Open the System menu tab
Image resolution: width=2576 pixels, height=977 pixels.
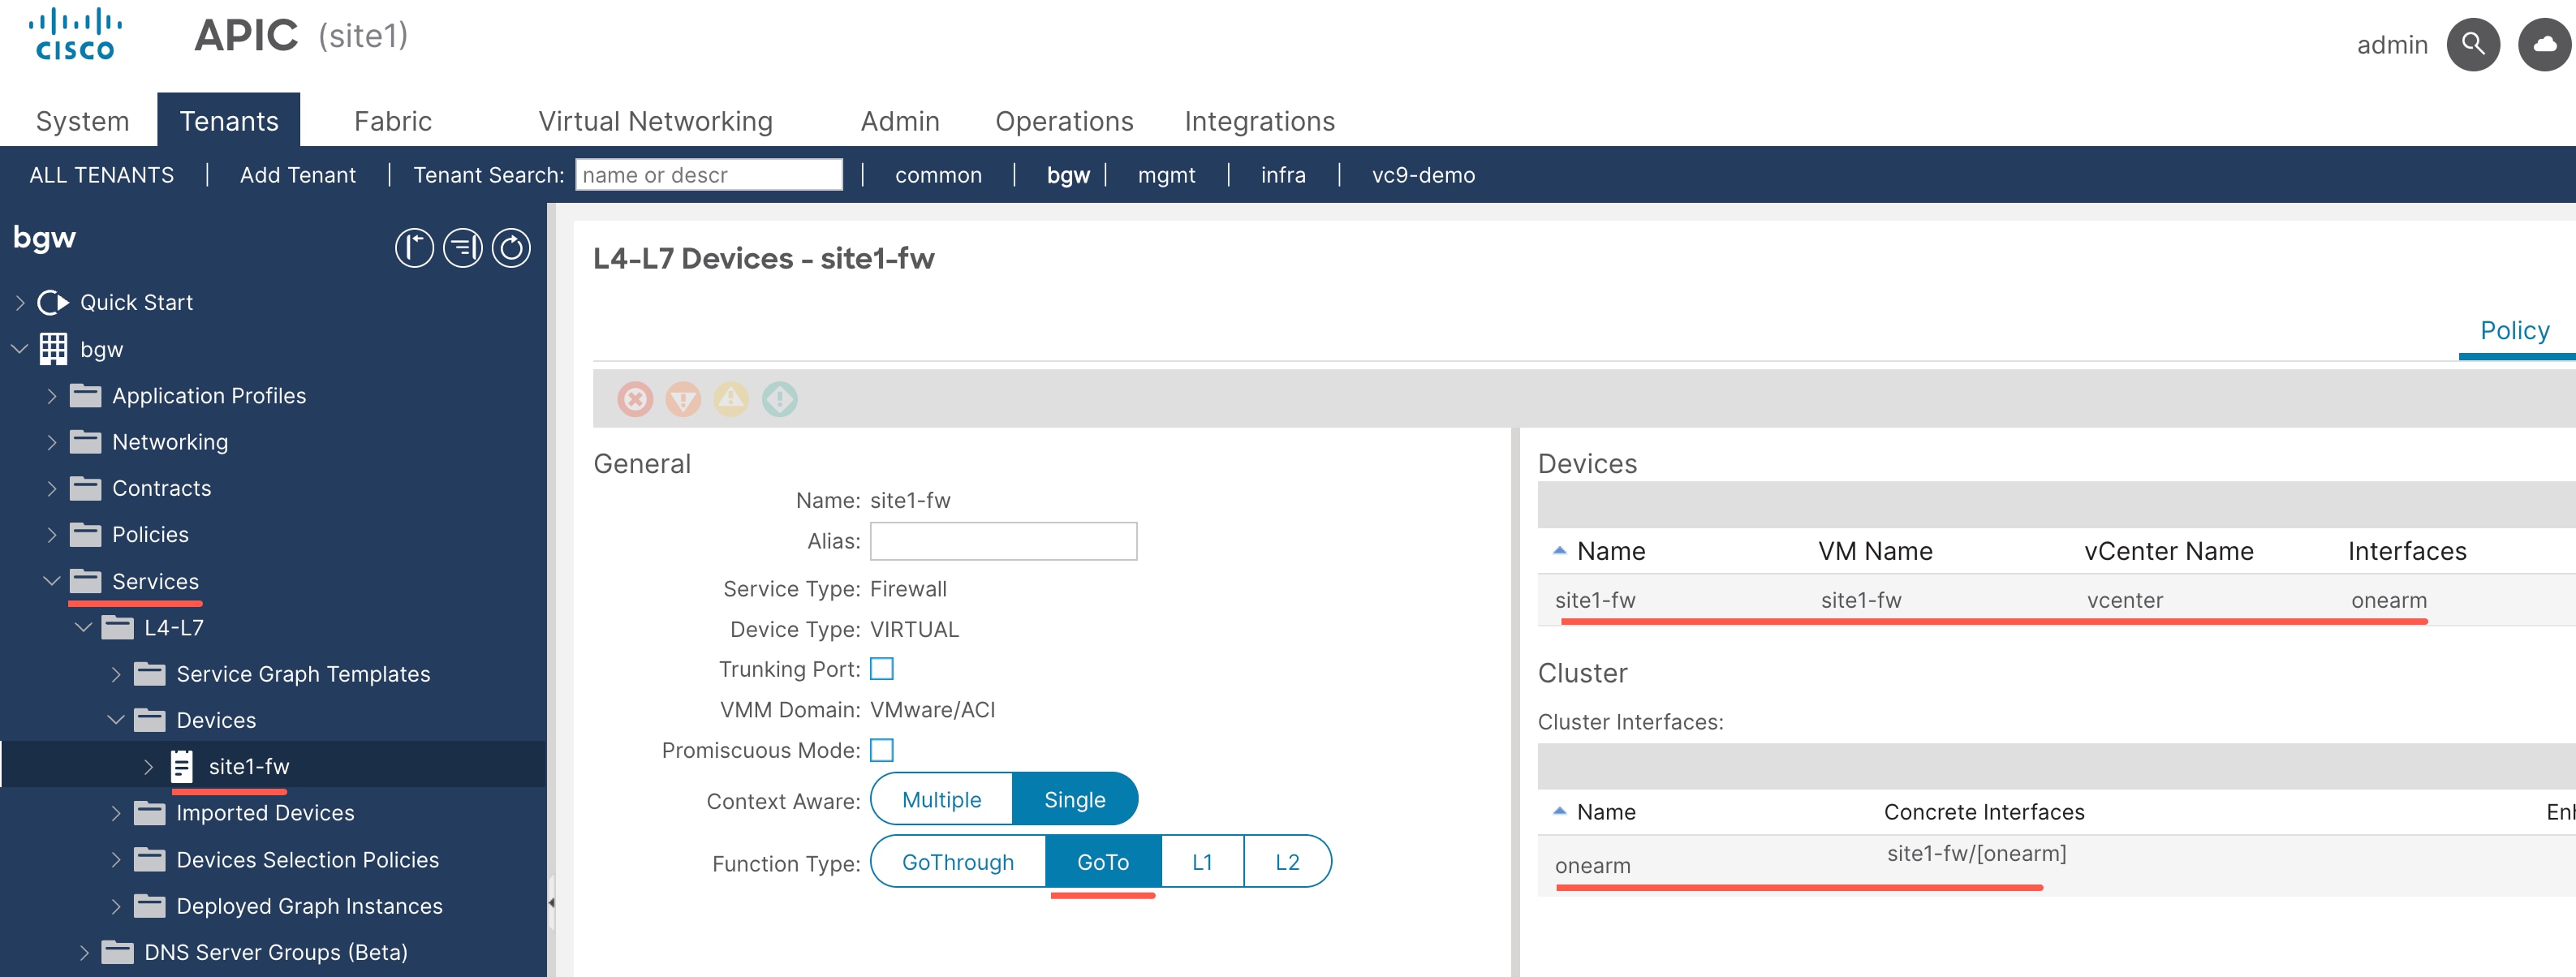coord(83,121)
